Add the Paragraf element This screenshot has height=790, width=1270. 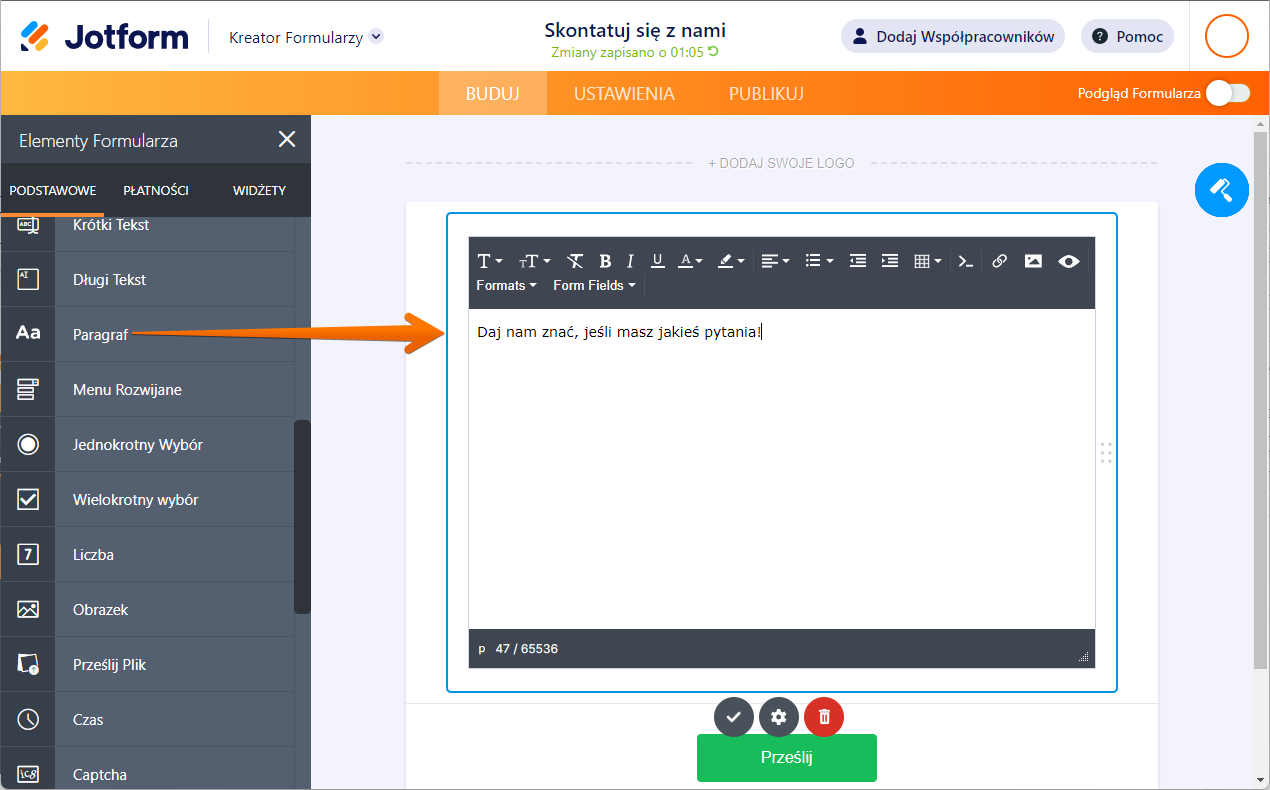148,335
